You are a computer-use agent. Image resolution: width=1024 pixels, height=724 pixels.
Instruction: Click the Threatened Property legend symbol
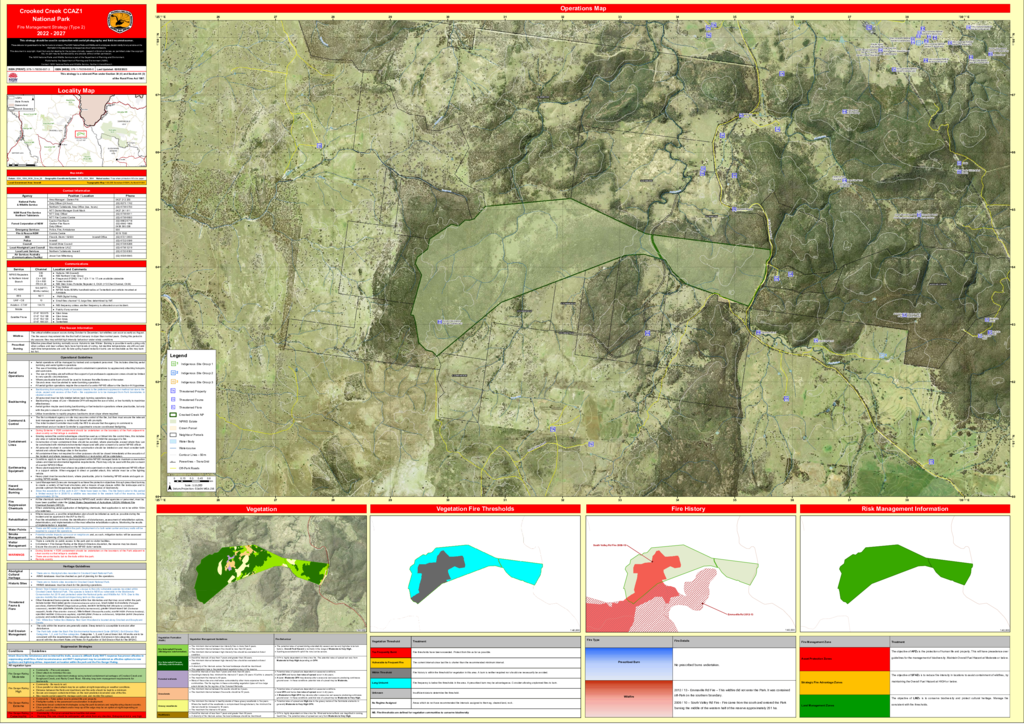tap(173, 391)
